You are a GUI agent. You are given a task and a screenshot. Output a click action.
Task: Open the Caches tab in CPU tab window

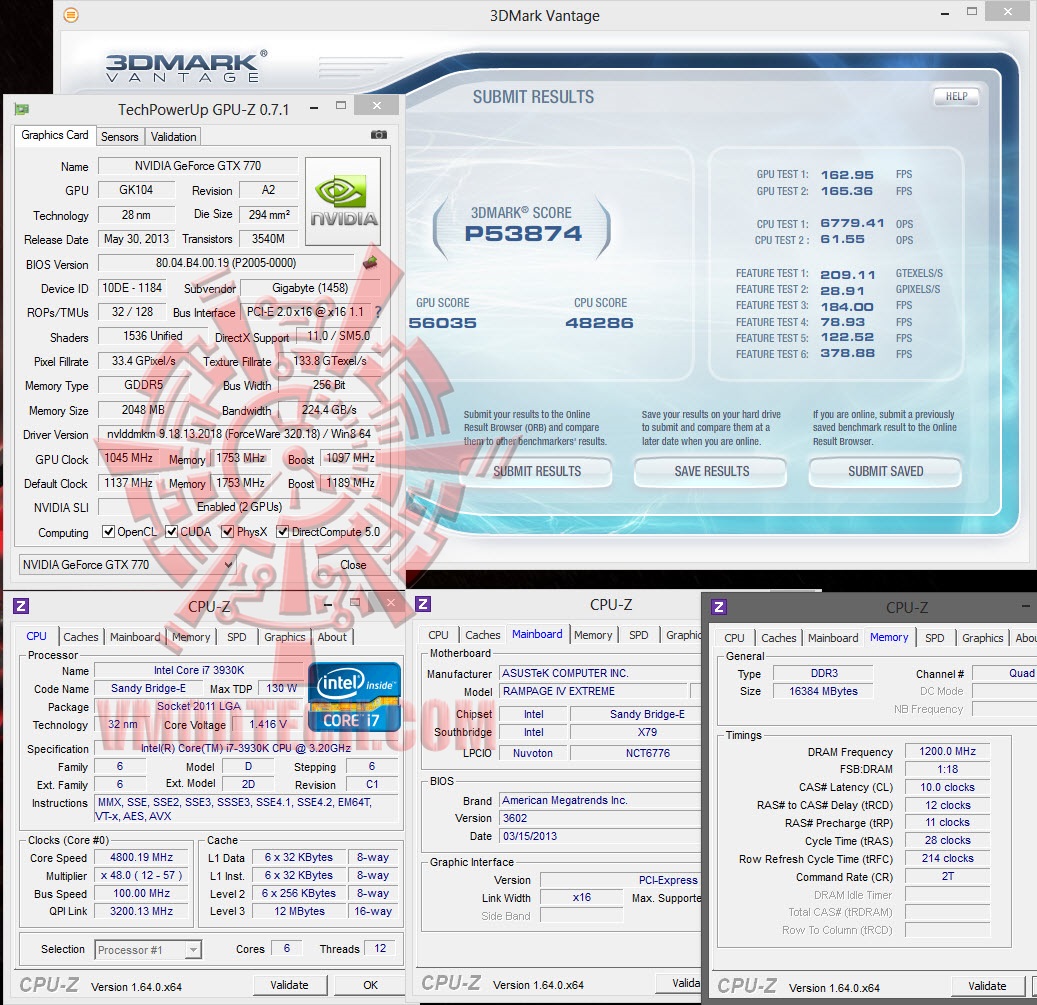click(81, 637)
